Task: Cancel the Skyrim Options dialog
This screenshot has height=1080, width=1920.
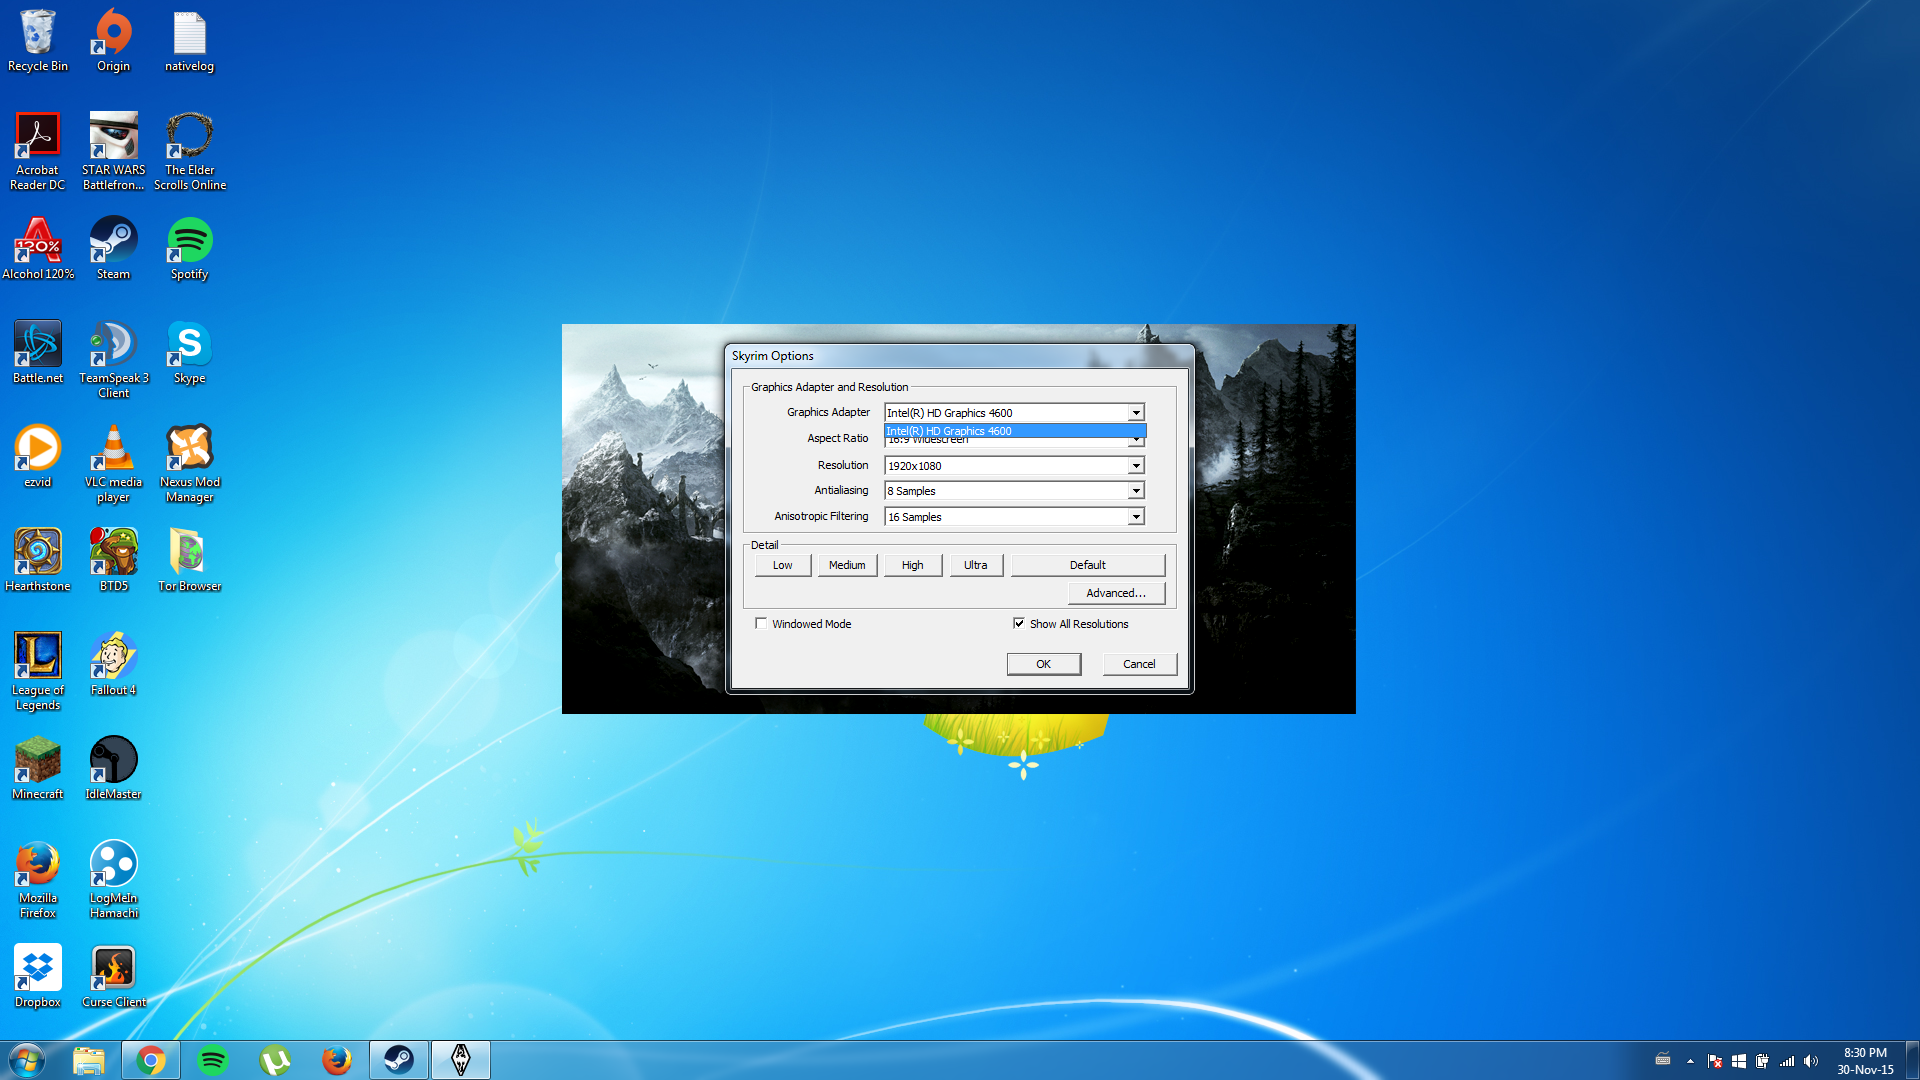Action: [1139, 664]
